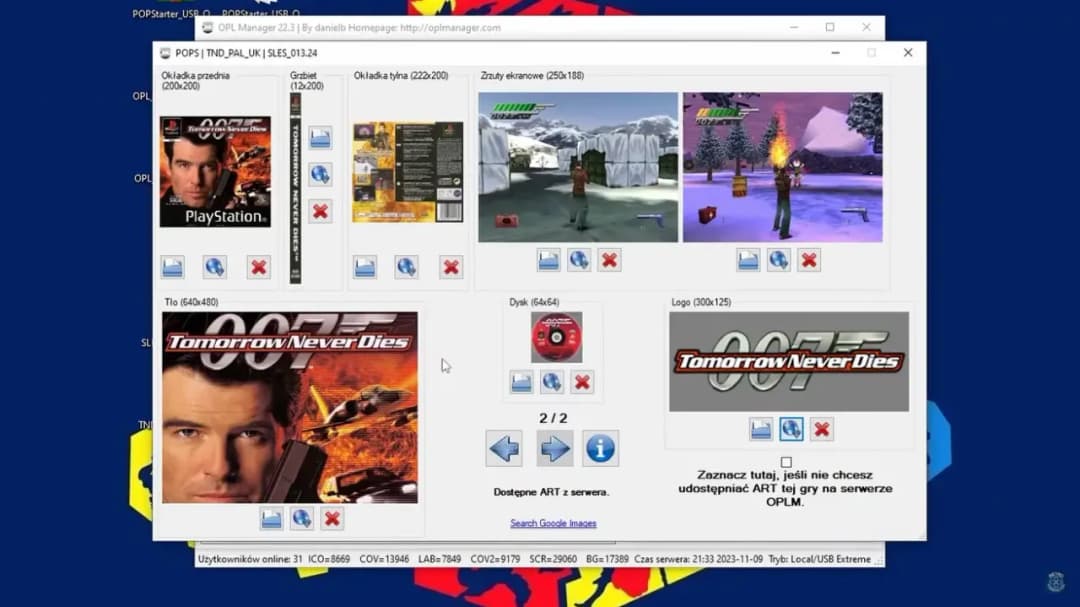Image resolution: width=1080 pixels, height=607 pixels.
Task: Delete the first screenshot
Action: point(608,259)
